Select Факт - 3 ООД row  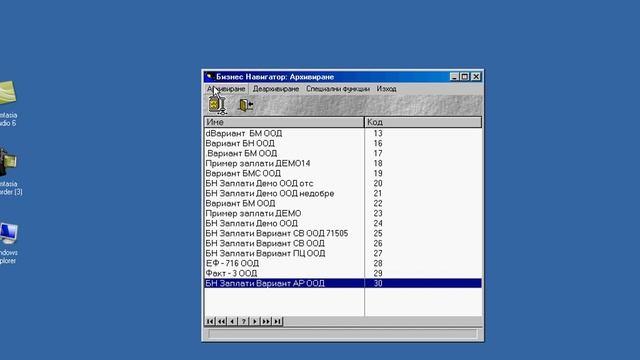tap(343, 273)
